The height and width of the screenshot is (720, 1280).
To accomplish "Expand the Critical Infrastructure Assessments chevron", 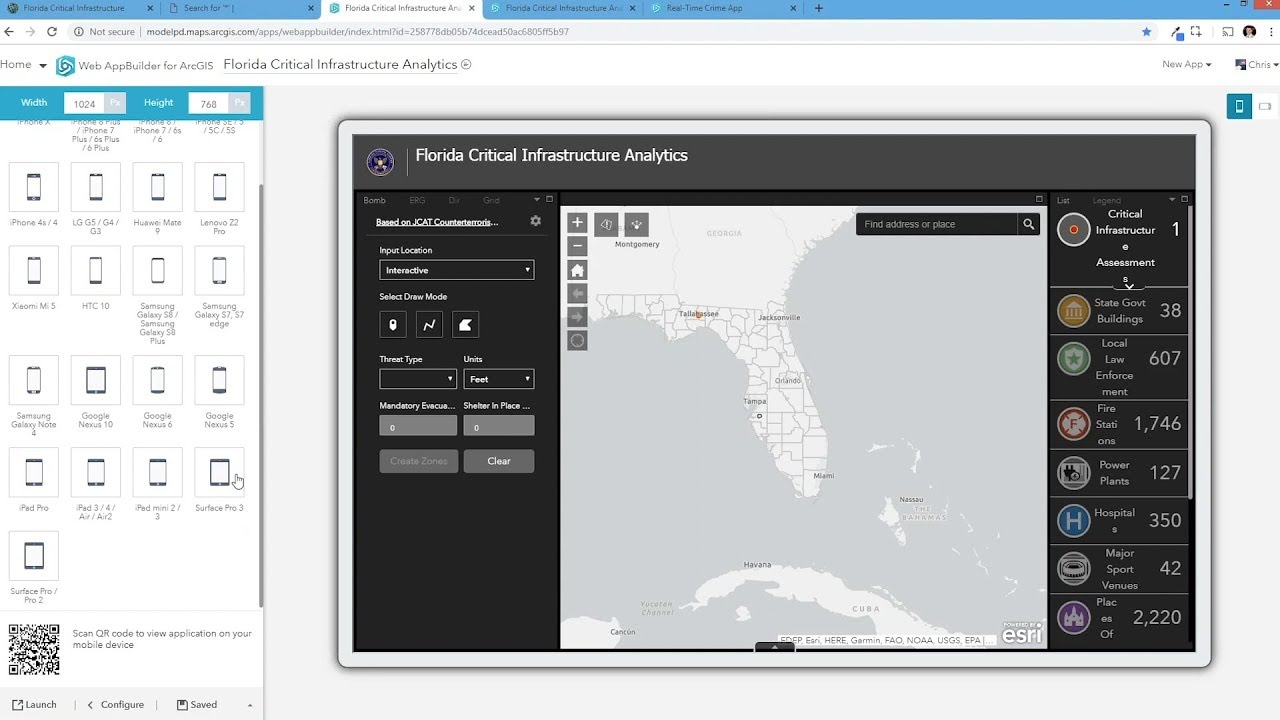I will (1129, 286).
